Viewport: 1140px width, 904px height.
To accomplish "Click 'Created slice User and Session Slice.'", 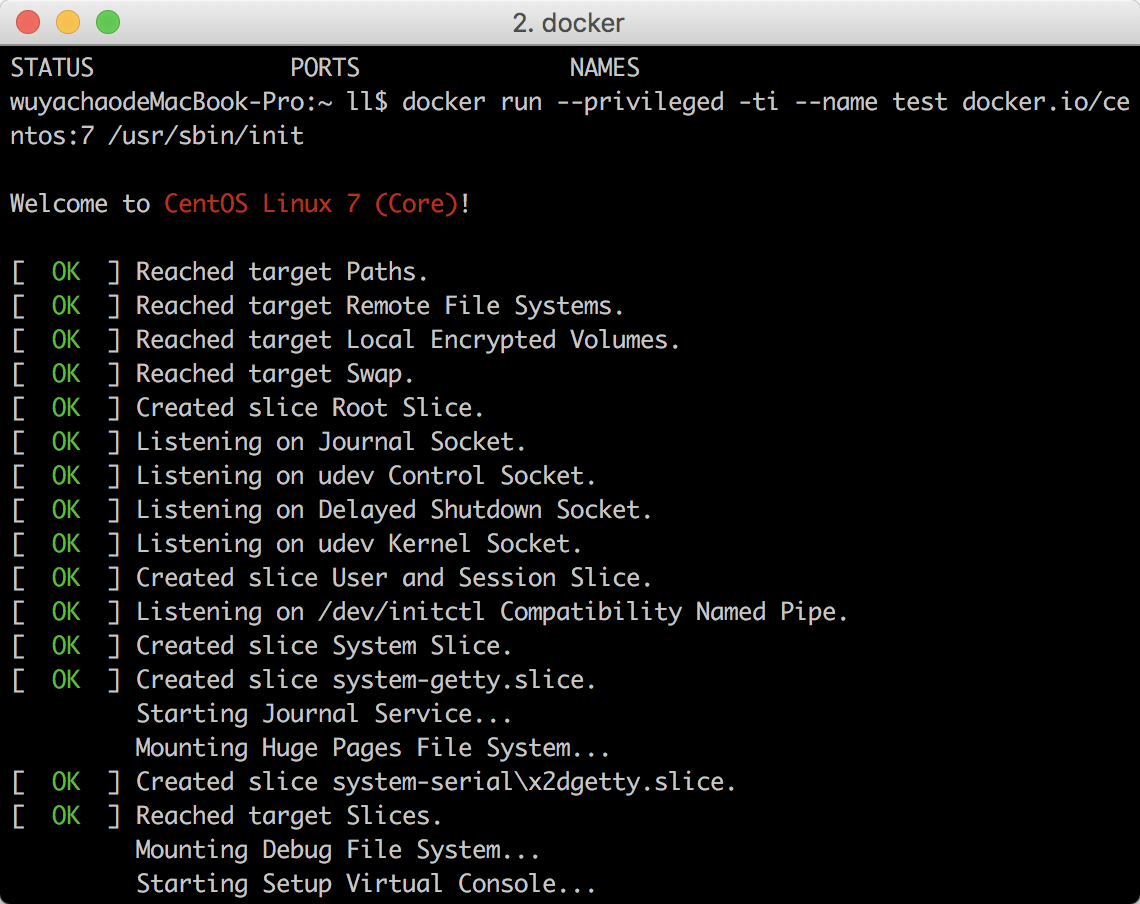I will 394,578.
